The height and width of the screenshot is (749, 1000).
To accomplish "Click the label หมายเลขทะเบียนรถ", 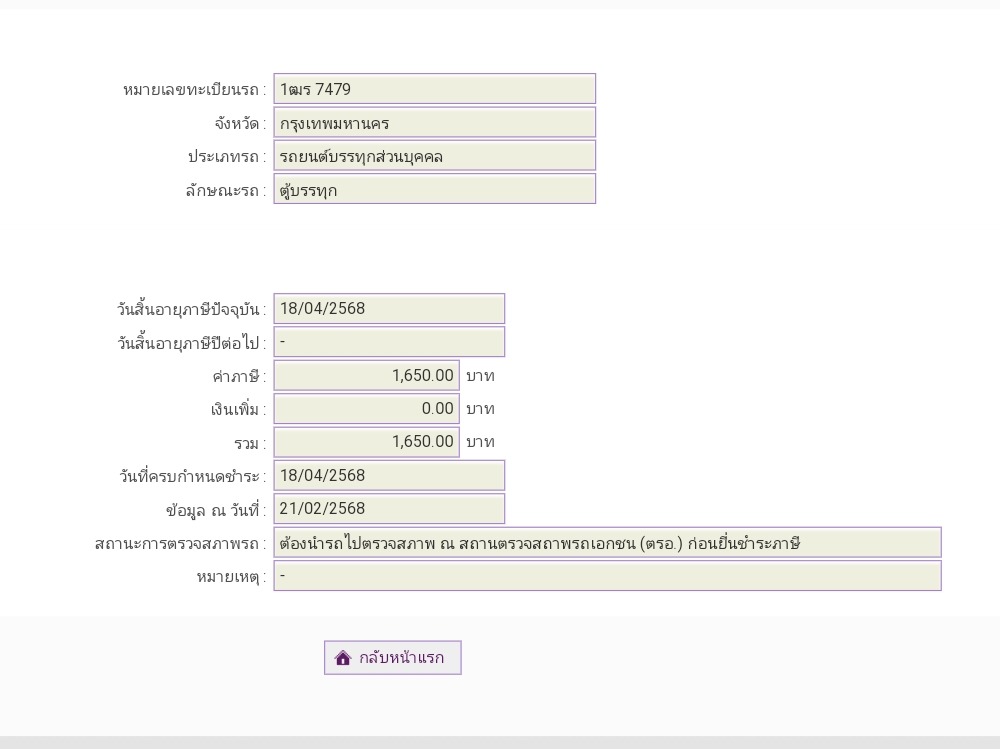I will pos(194,90).
